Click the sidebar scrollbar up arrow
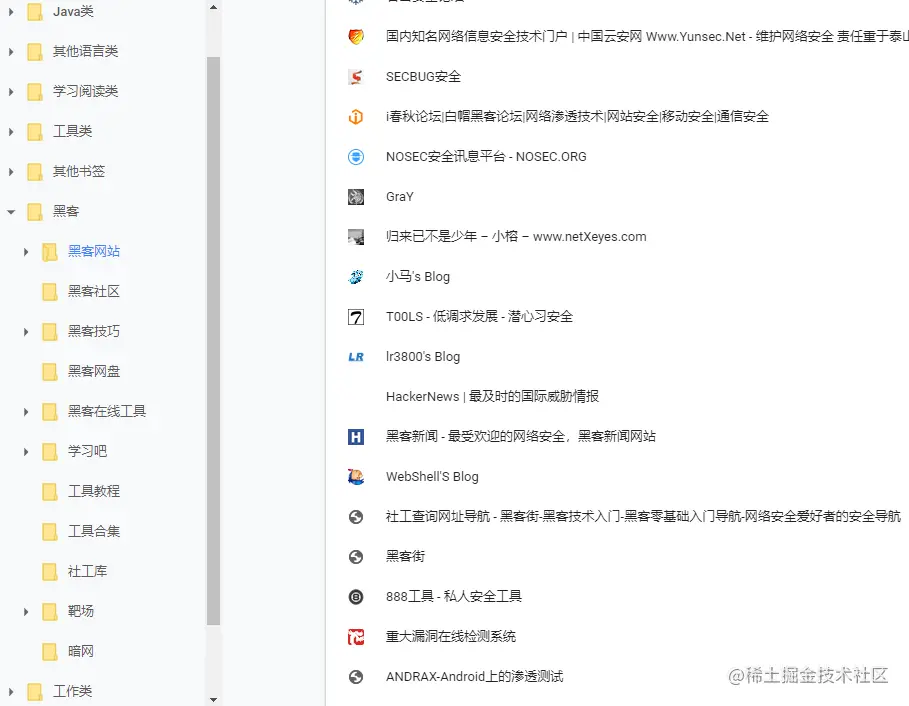Image resolution: width=909 pixels, height=706 pixels. (213, 8)
